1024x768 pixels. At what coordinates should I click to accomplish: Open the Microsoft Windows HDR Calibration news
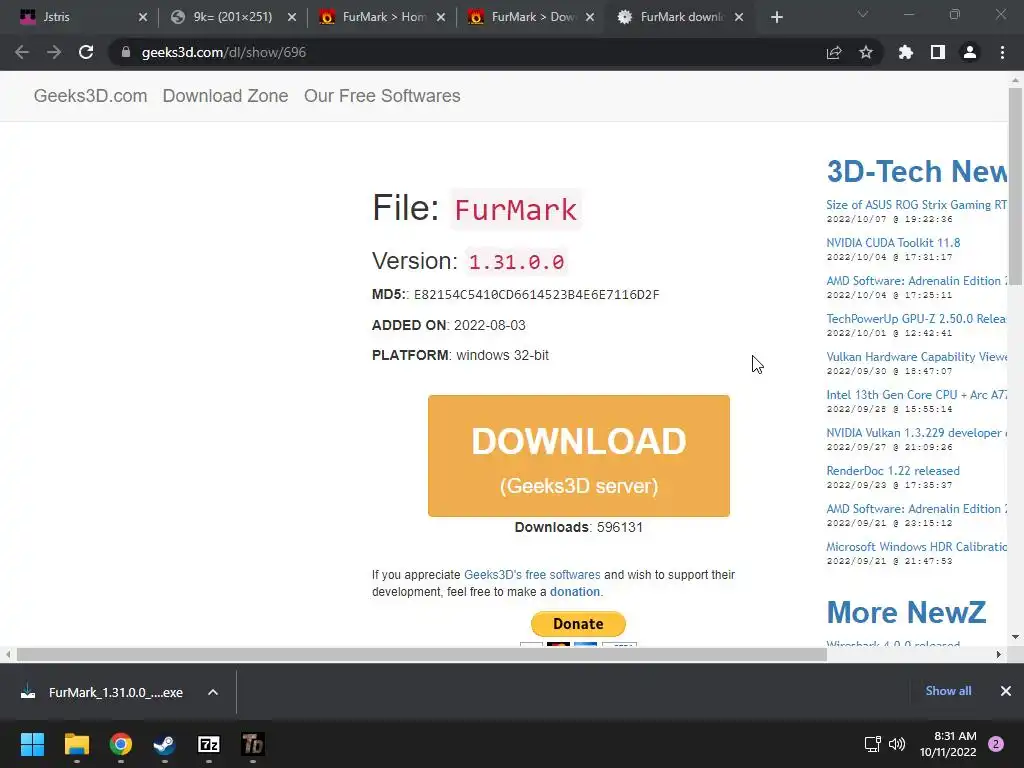[916, 547]
